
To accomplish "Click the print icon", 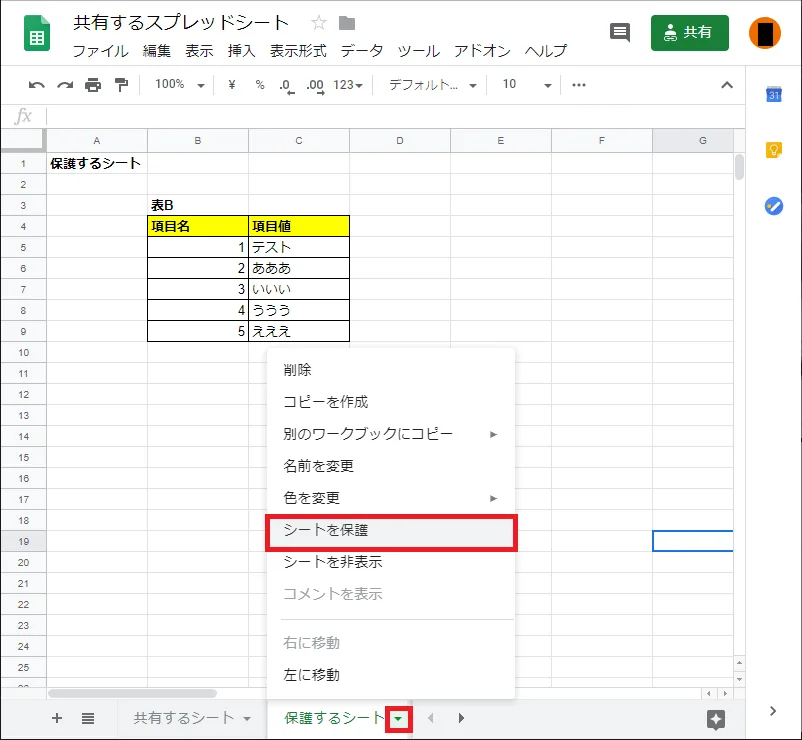I will coord(93,85).
